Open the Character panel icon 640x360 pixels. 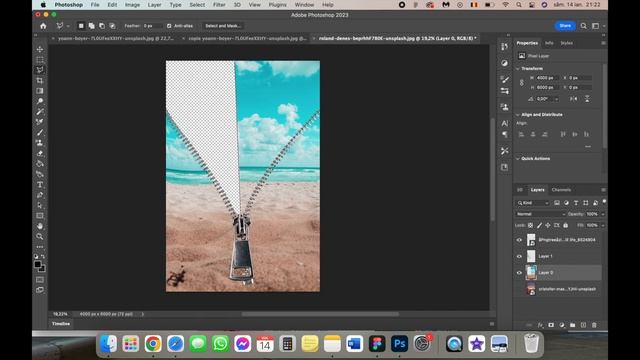(x=504, y=123)
